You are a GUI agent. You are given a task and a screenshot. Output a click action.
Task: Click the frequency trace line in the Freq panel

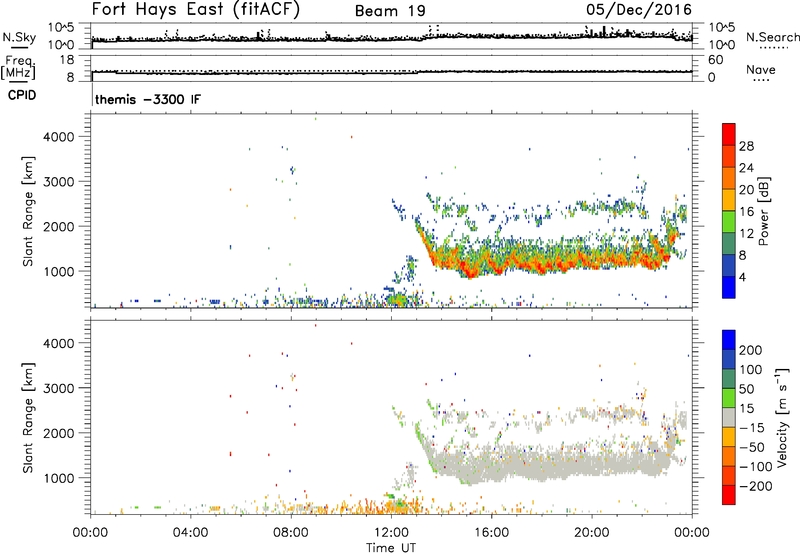(x=391, y=72)
